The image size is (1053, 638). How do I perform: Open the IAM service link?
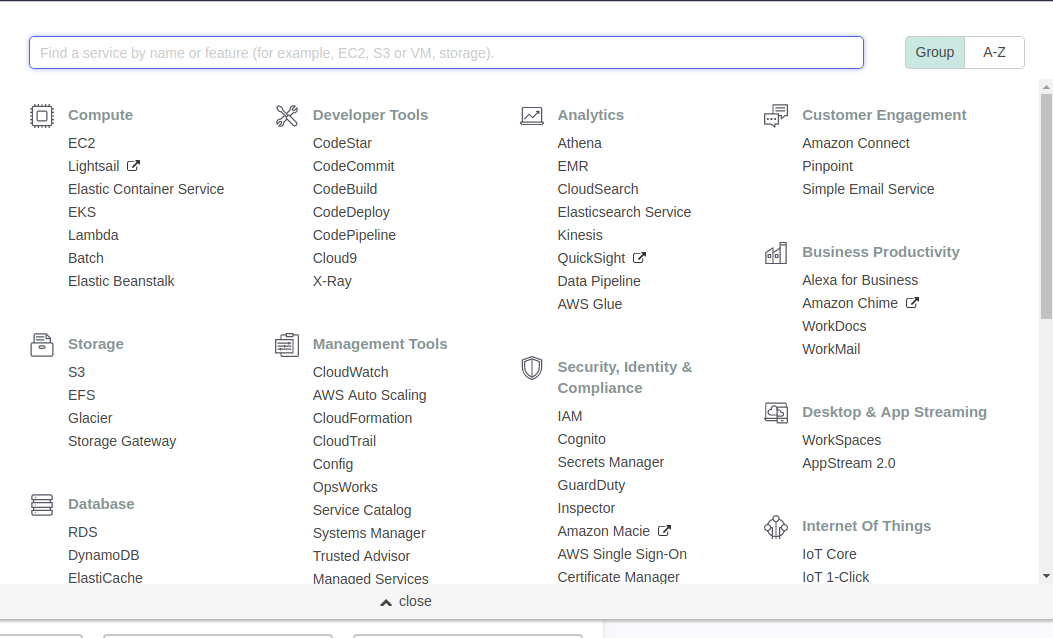(x=570, y=416)
